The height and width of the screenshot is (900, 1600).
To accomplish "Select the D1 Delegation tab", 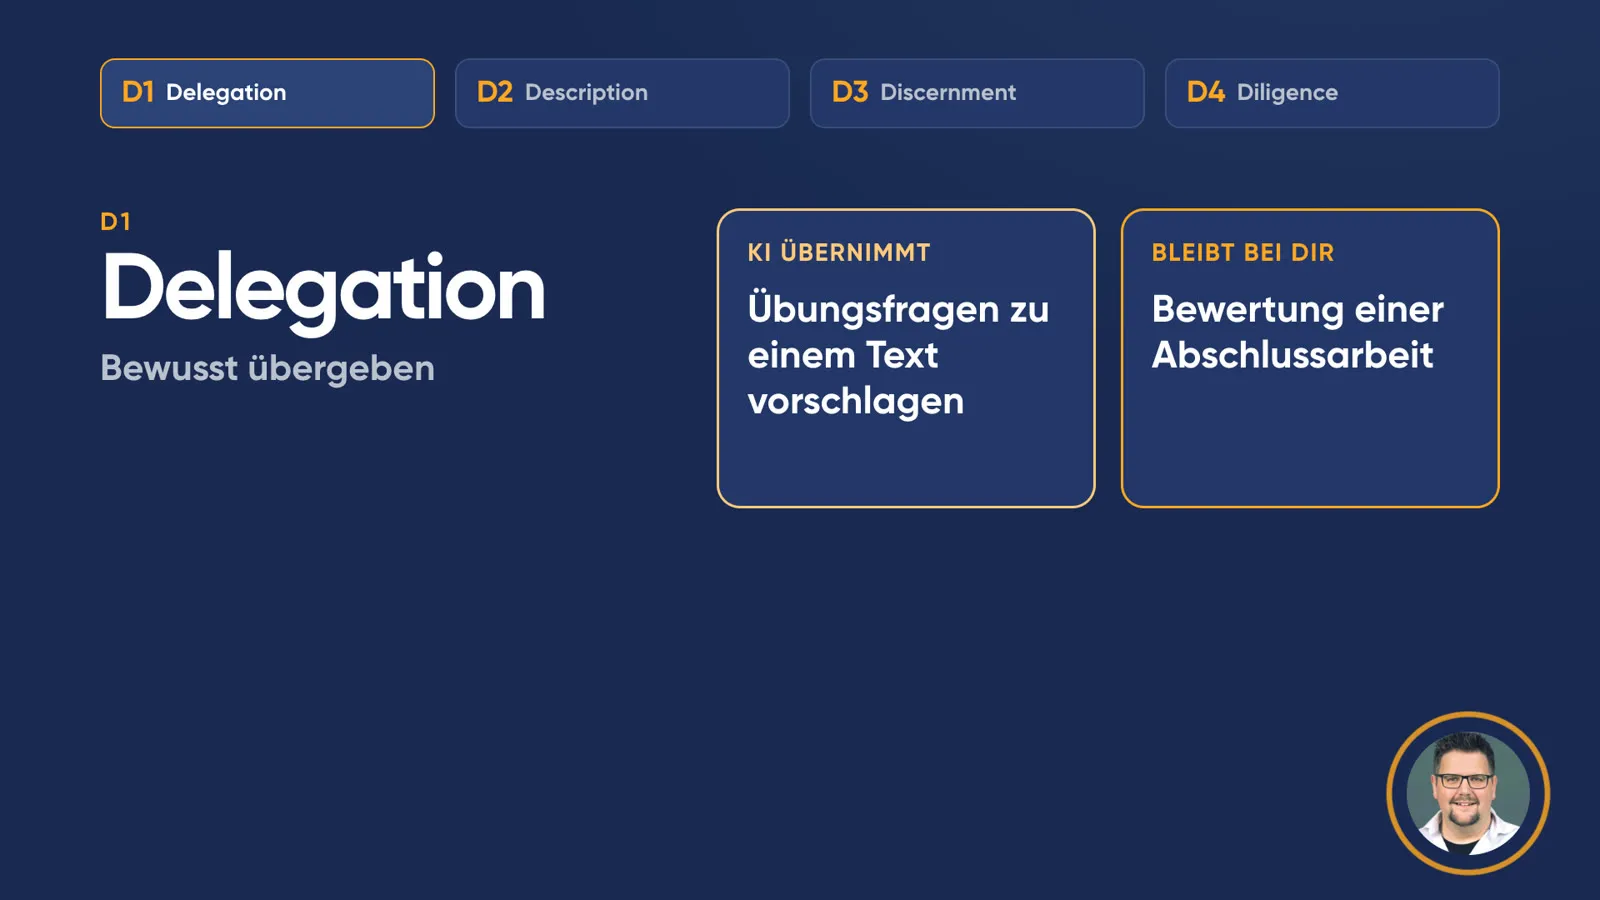I will pos(267,93).
